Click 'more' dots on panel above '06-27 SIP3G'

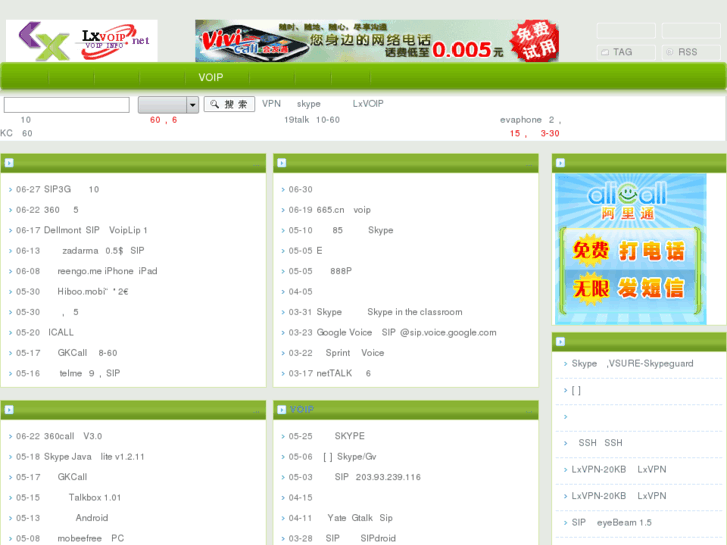pyautogui.click(x=256, y=165)
